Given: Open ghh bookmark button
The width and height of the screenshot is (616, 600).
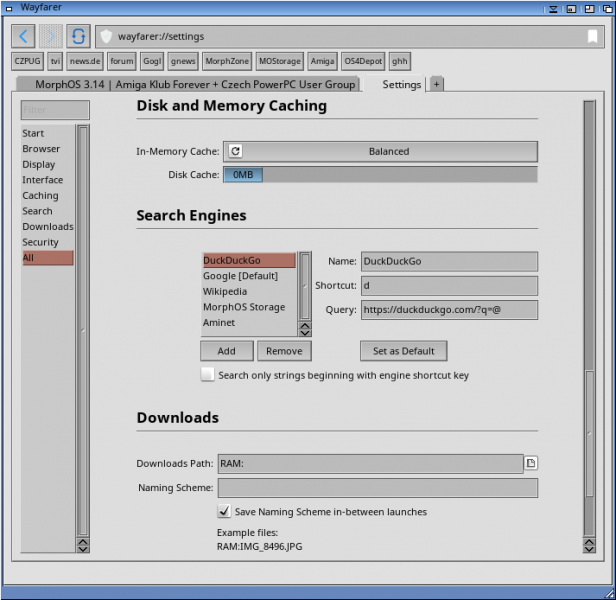Looking at the screenshot, I should point(400,61).
